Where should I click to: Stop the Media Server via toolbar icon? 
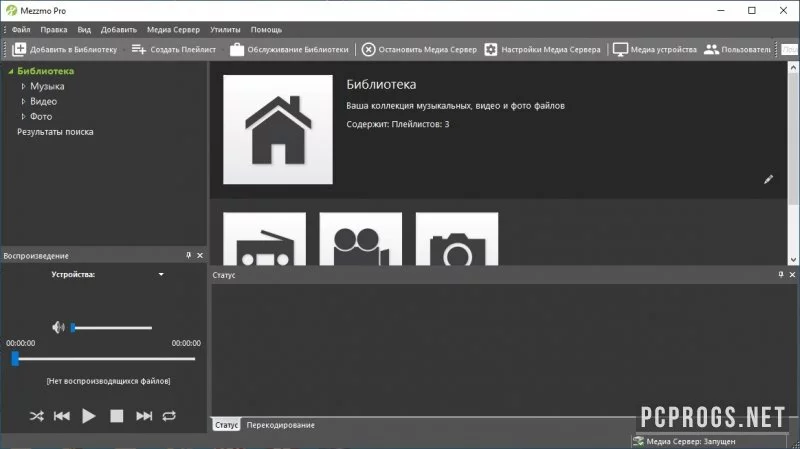pyautogui.click(x=368, y=49)
